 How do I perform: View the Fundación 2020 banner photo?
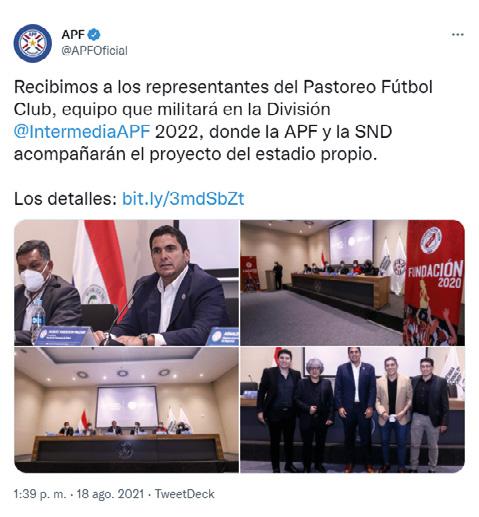click(352, 282)
